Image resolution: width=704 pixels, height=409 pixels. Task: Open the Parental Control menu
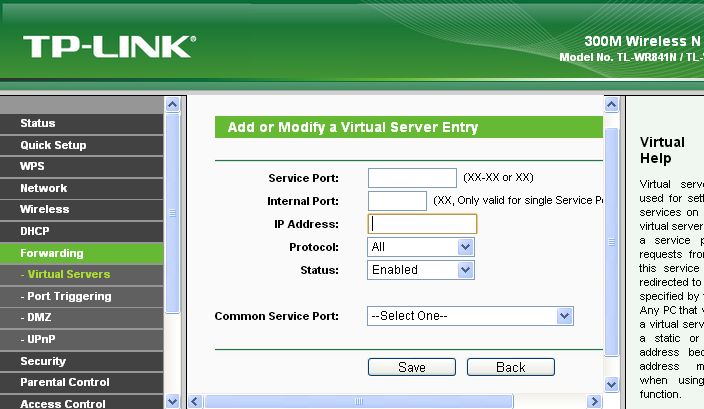click(x=81, y=383)
